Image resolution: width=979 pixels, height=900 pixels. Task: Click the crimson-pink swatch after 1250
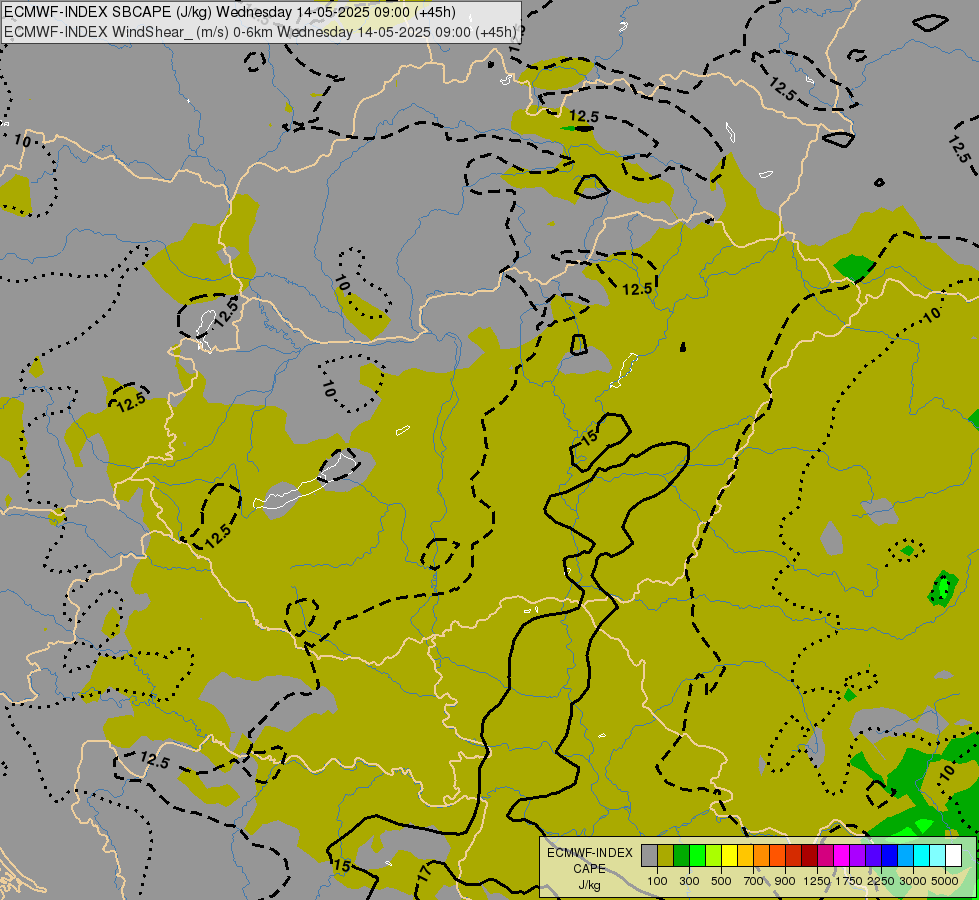pyautogui.click(x=826, y=856)
